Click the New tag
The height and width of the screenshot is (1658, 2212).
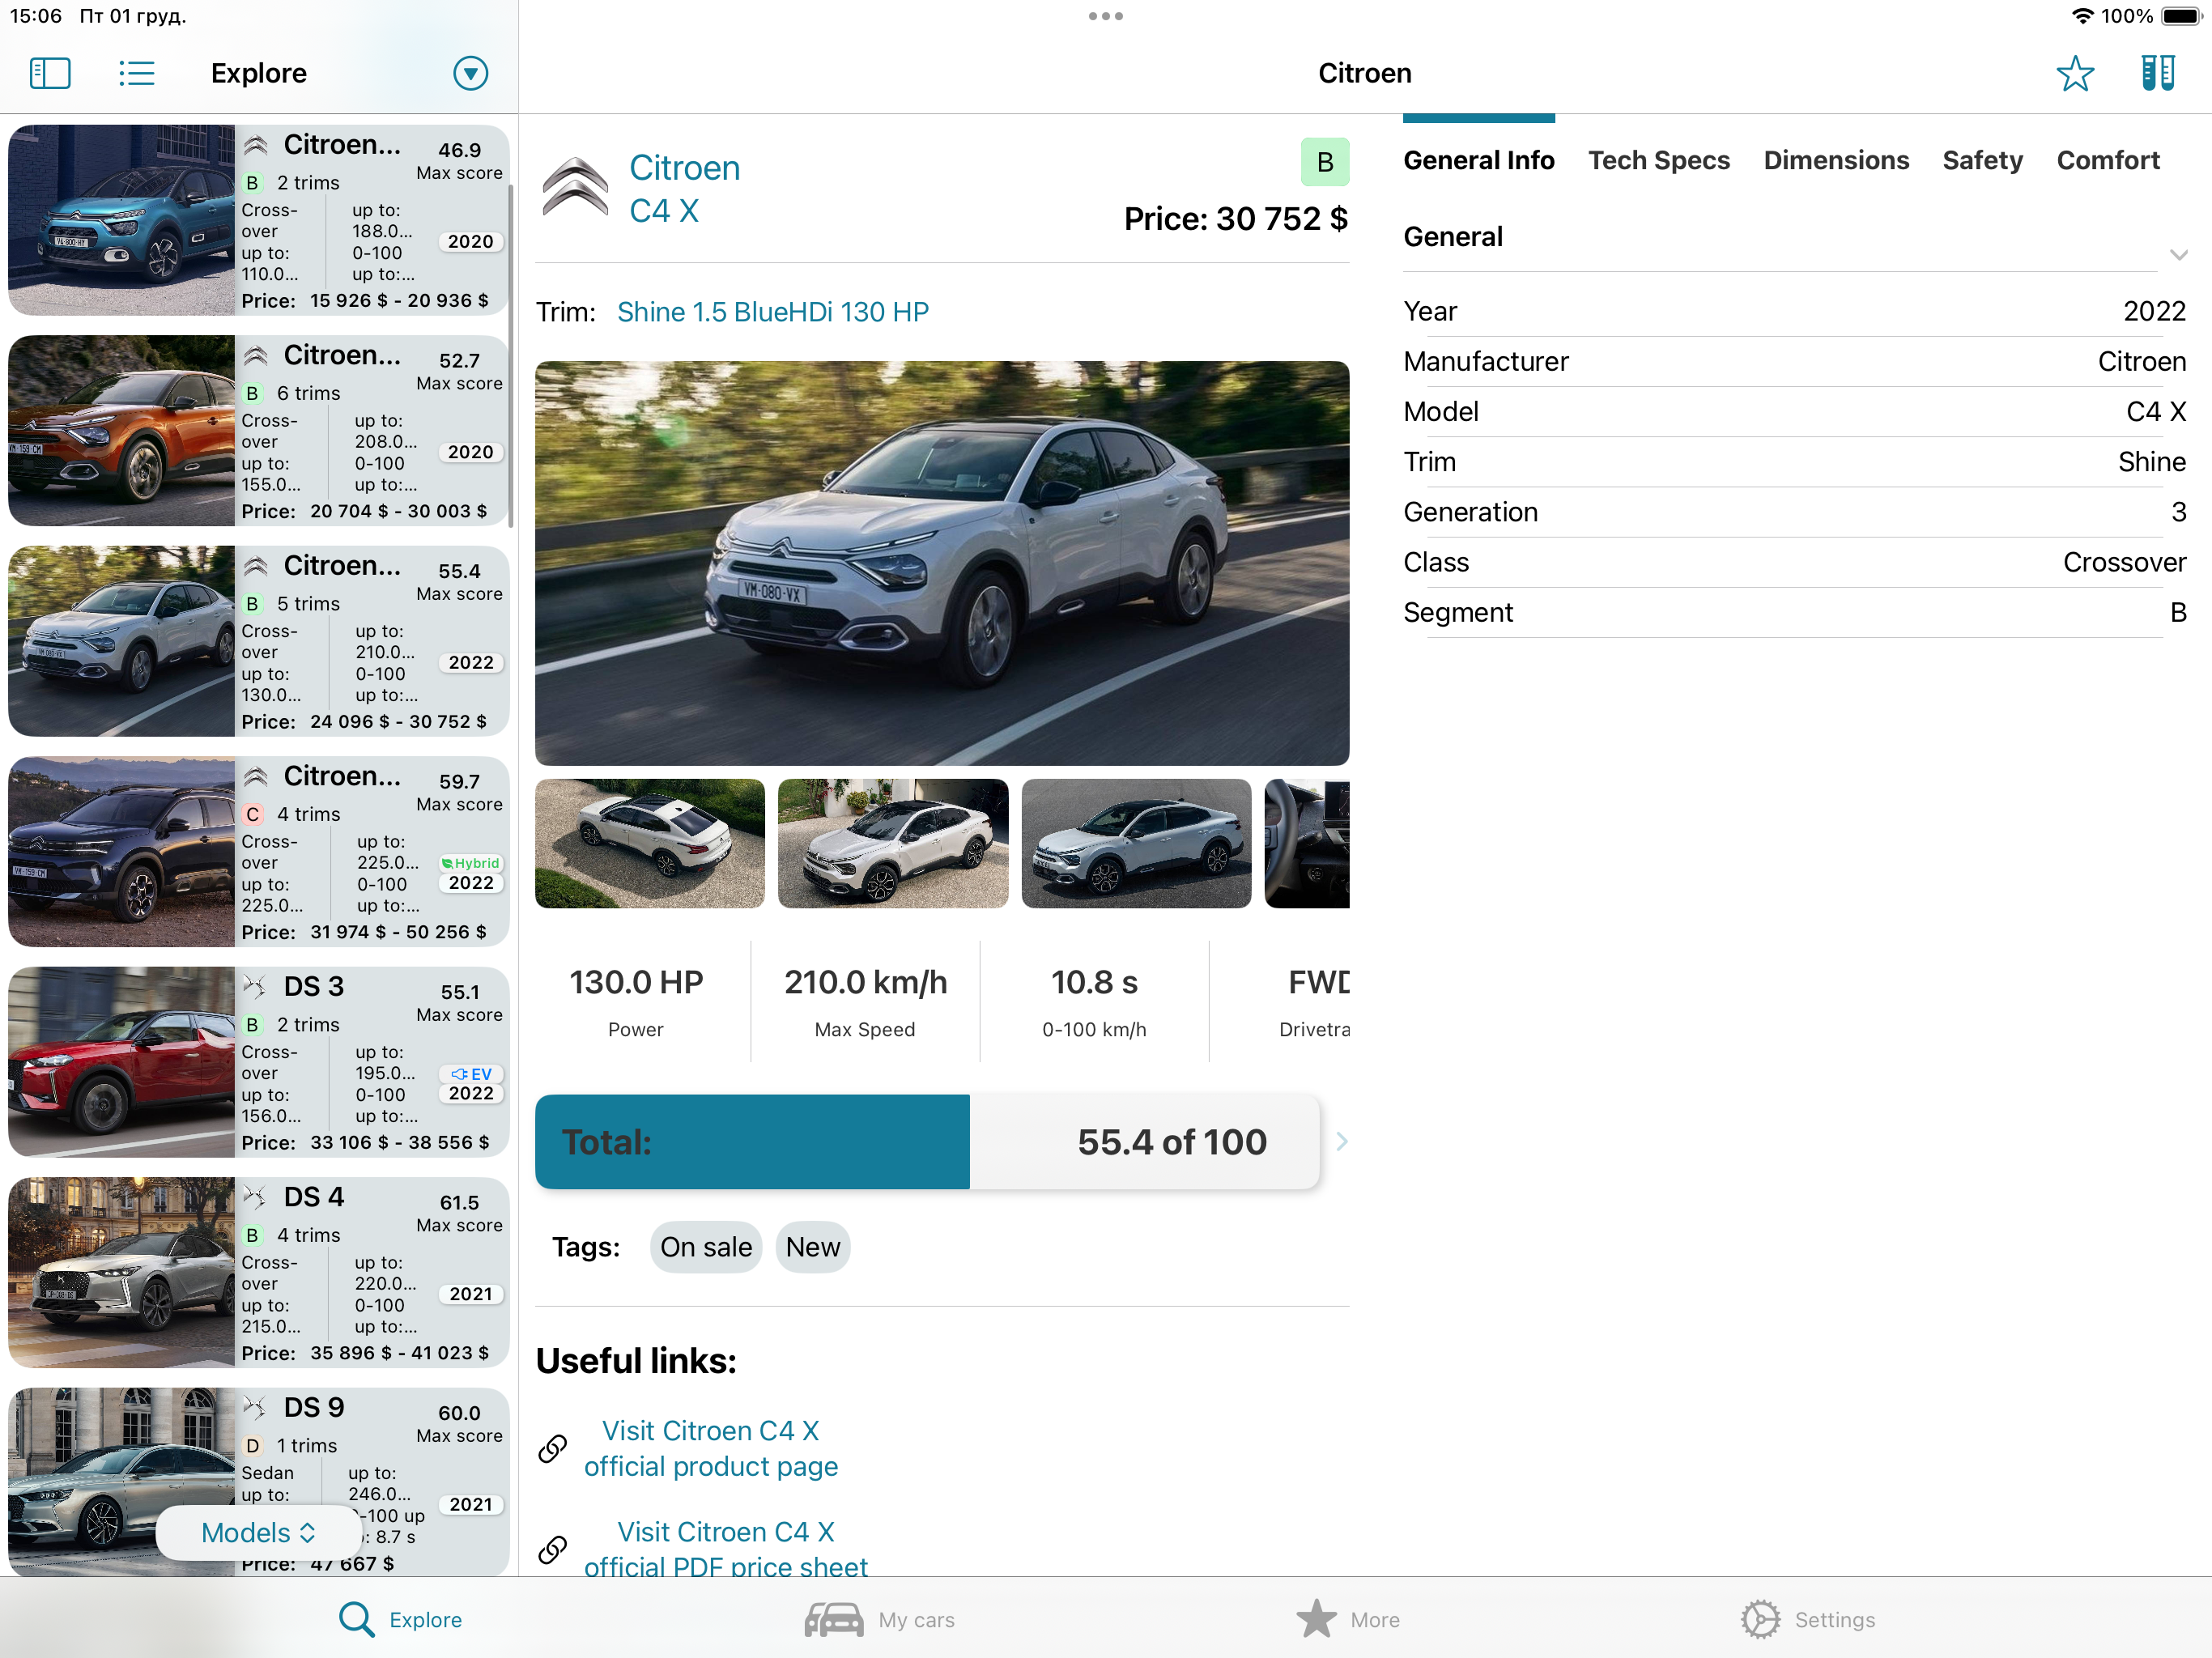(813, 1247)
